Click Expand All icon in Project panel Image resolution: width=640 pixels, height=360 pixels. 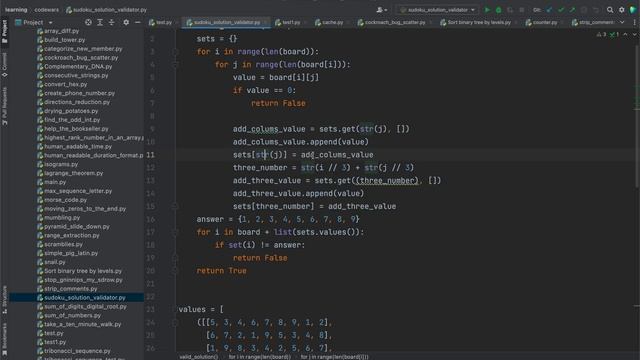click(x=100, y=22)
